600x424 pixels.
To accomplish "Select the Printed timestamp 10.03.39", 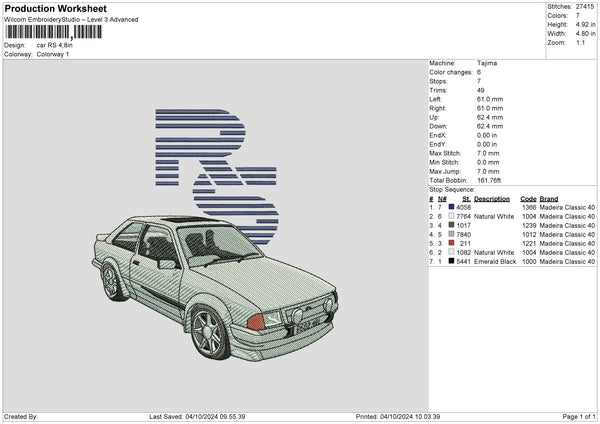I will (x=427, y=417).
